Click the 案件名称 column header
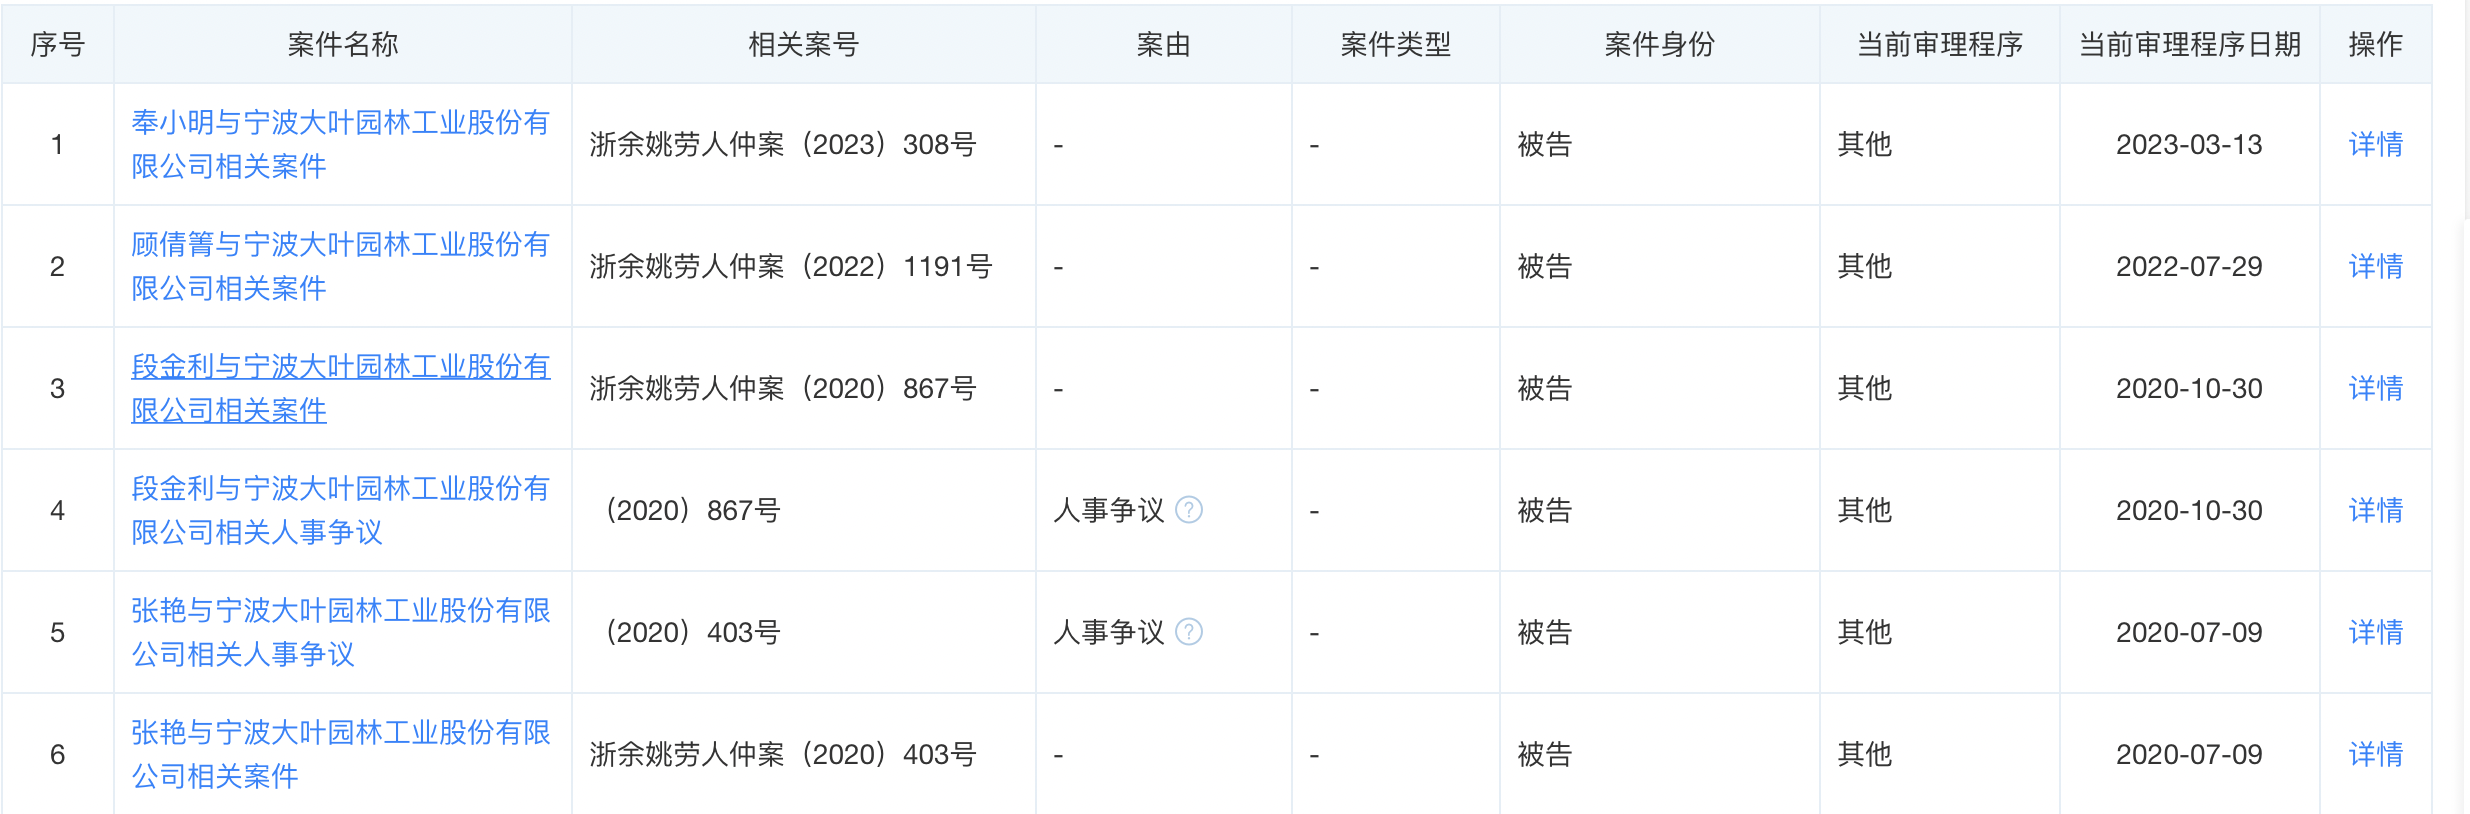The width and height of the screenshot is (2470, 814). 342,44
